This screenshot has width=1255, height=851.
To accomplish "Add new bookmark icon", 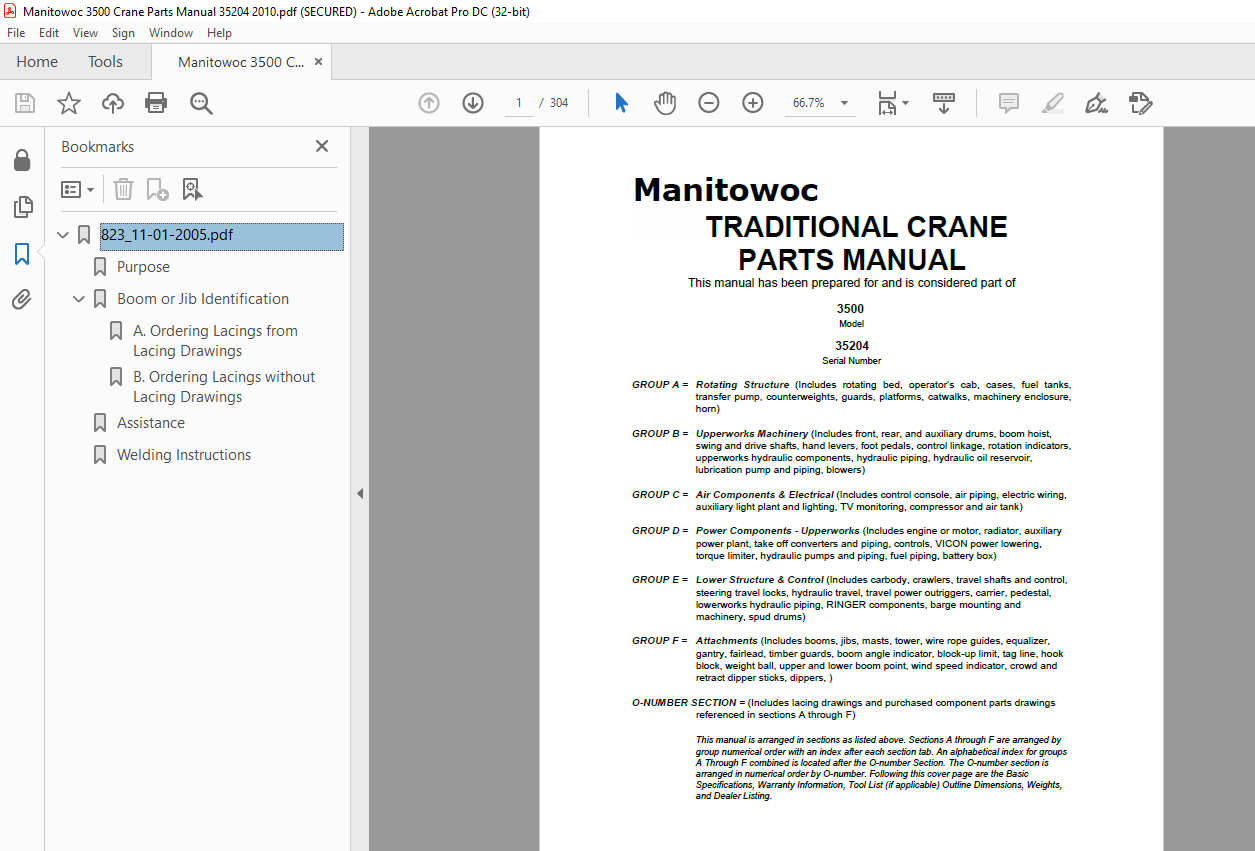I will point(157,189).
